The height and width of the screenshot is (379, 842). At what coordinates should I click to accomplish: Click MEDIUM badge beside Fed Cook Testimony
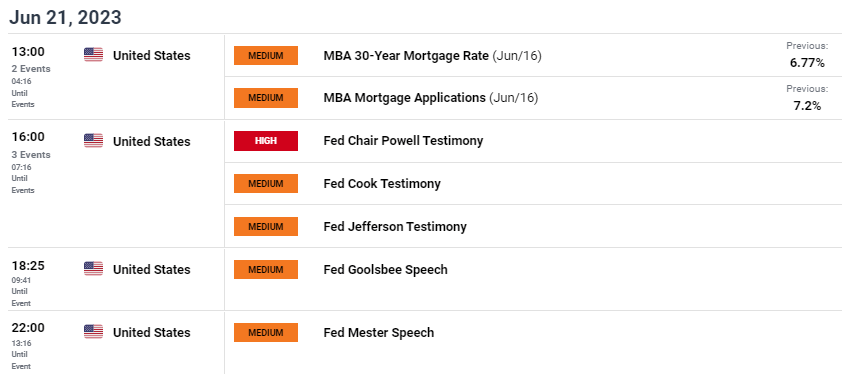tap(266, 184)
